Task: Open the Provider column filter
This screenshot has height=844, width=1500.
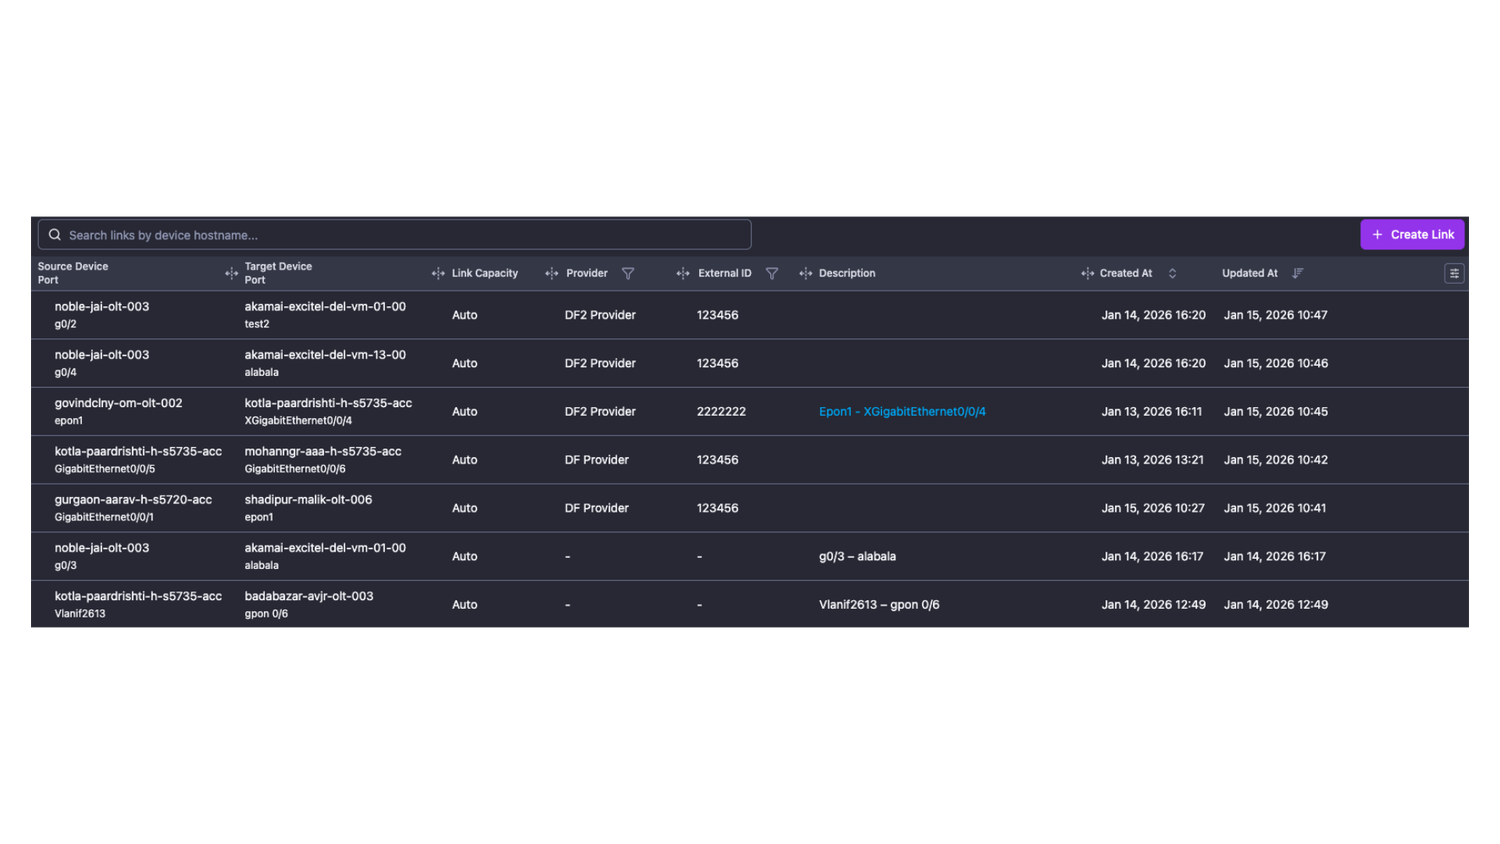Action: [x=628, y=273]
